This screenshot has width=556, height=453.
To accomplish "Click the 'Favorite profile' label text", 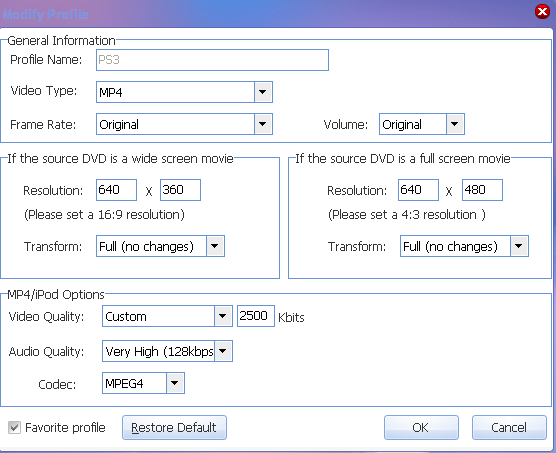I will click(x=65, y=427).
